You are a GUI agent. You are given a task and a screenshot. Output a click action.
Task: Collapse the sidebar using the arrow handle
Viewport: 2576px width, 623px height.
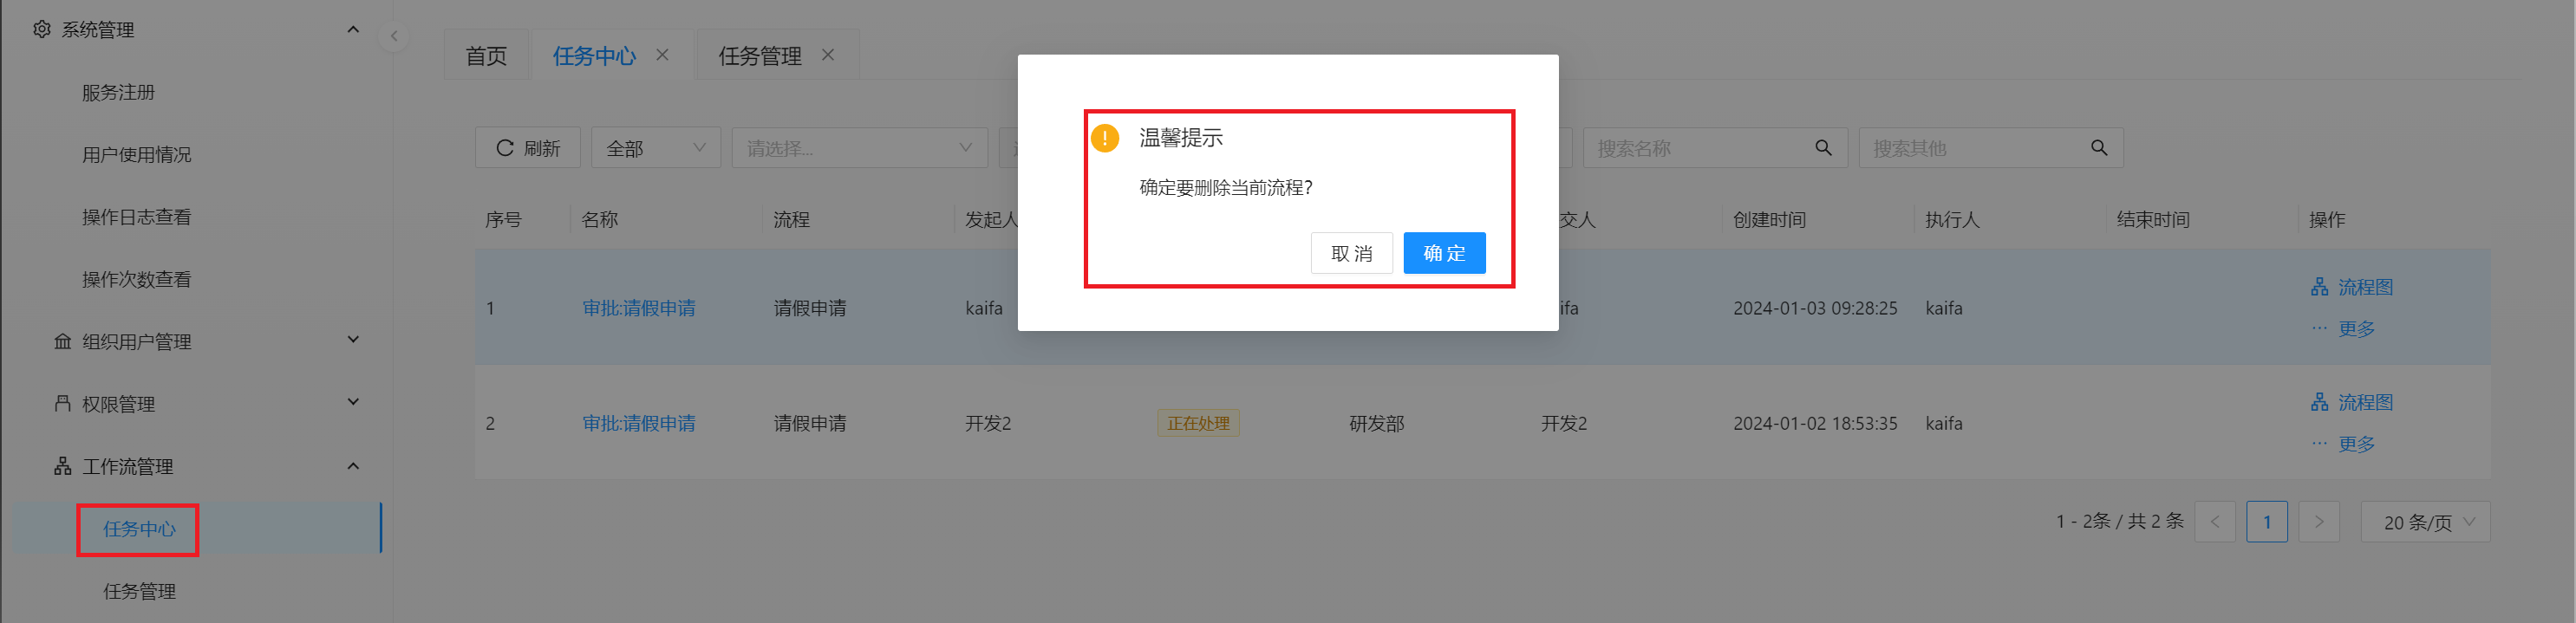[393, 36]
